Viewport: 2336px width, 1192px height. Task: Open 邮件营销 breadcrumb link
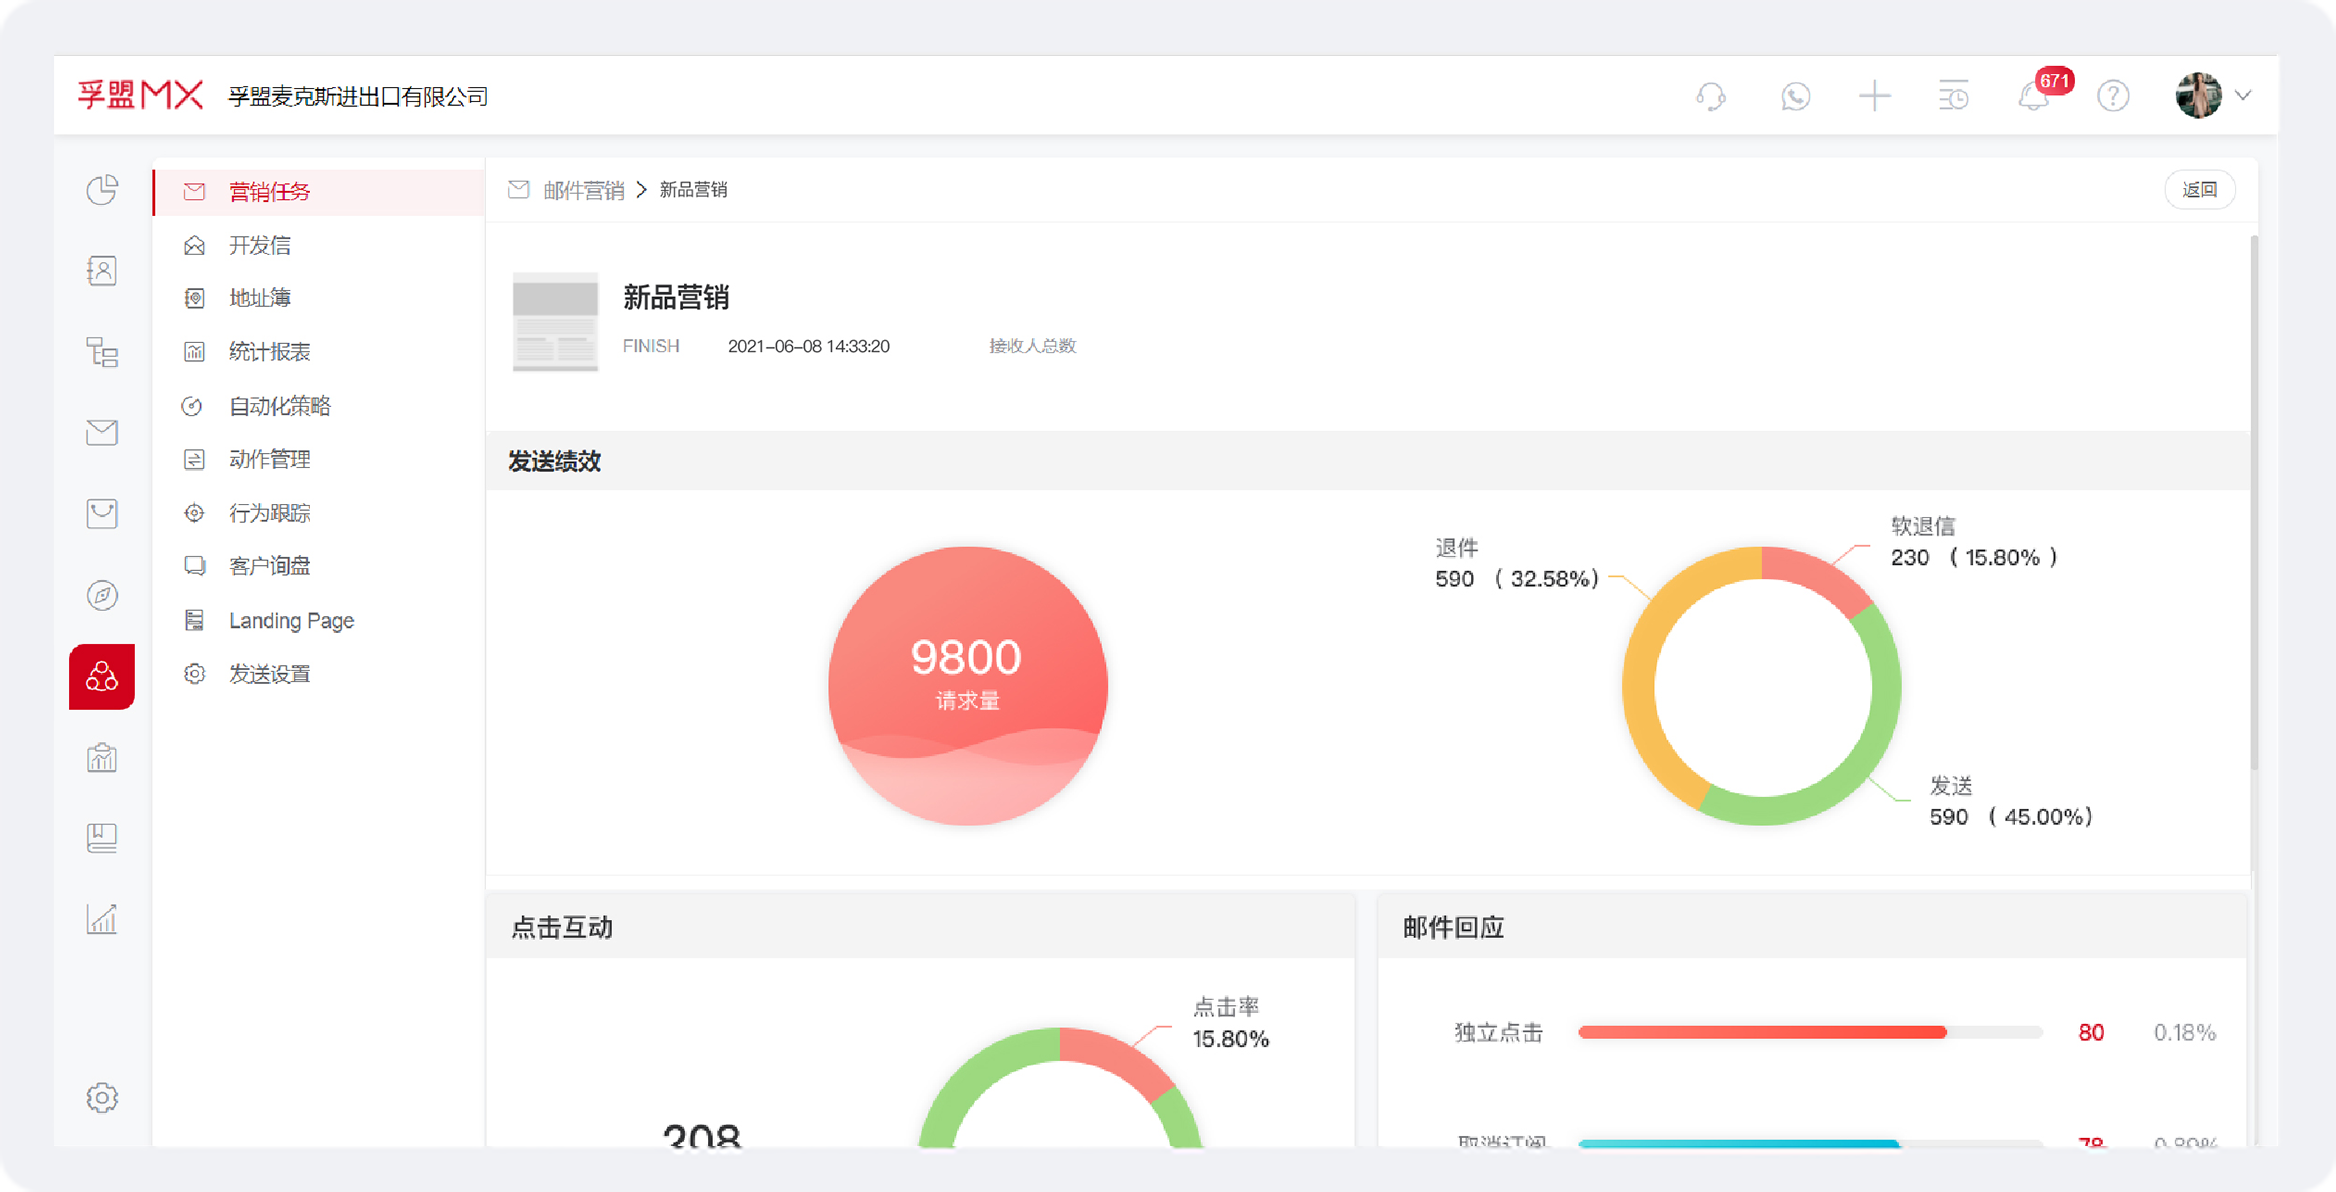[x=585, y=189]
